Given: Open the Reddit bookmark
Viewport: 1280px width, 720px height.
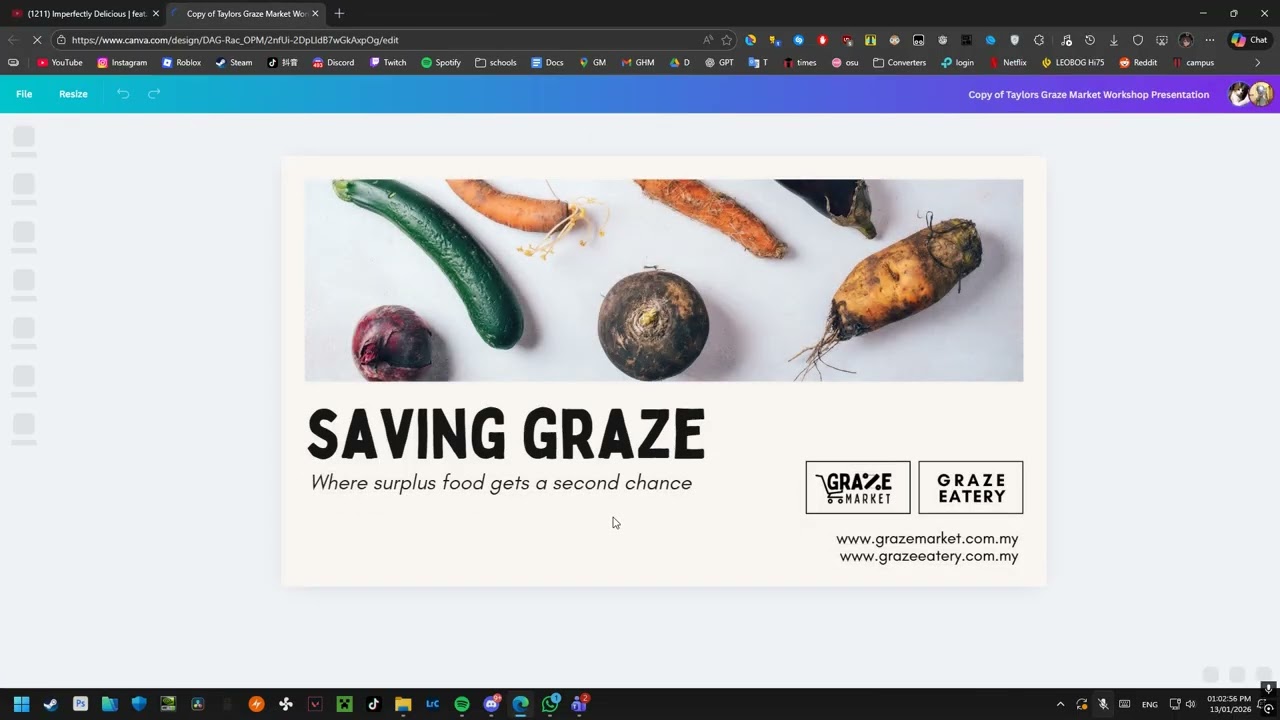Looking at the screenshot, I should [x=1138, y=63].
